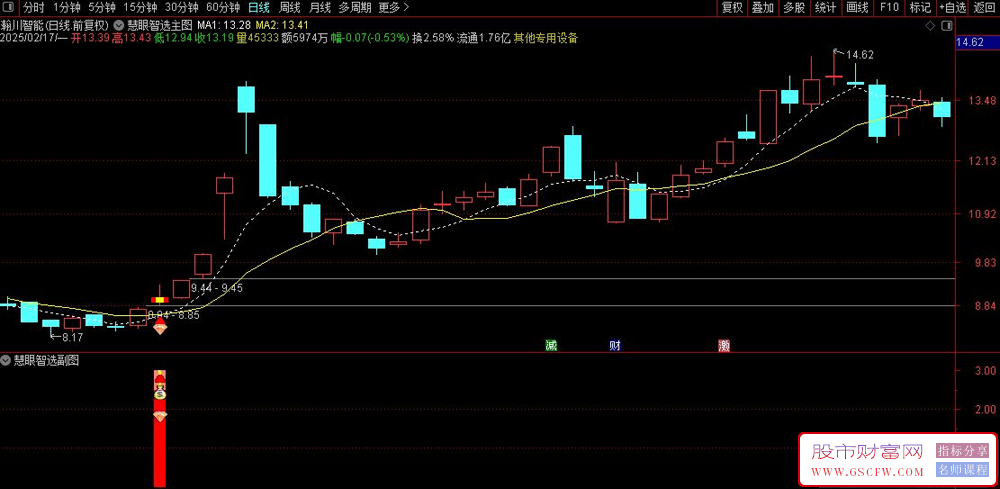Select the 5分钟 period tab
1000x489 pixels.
point(101,8)
